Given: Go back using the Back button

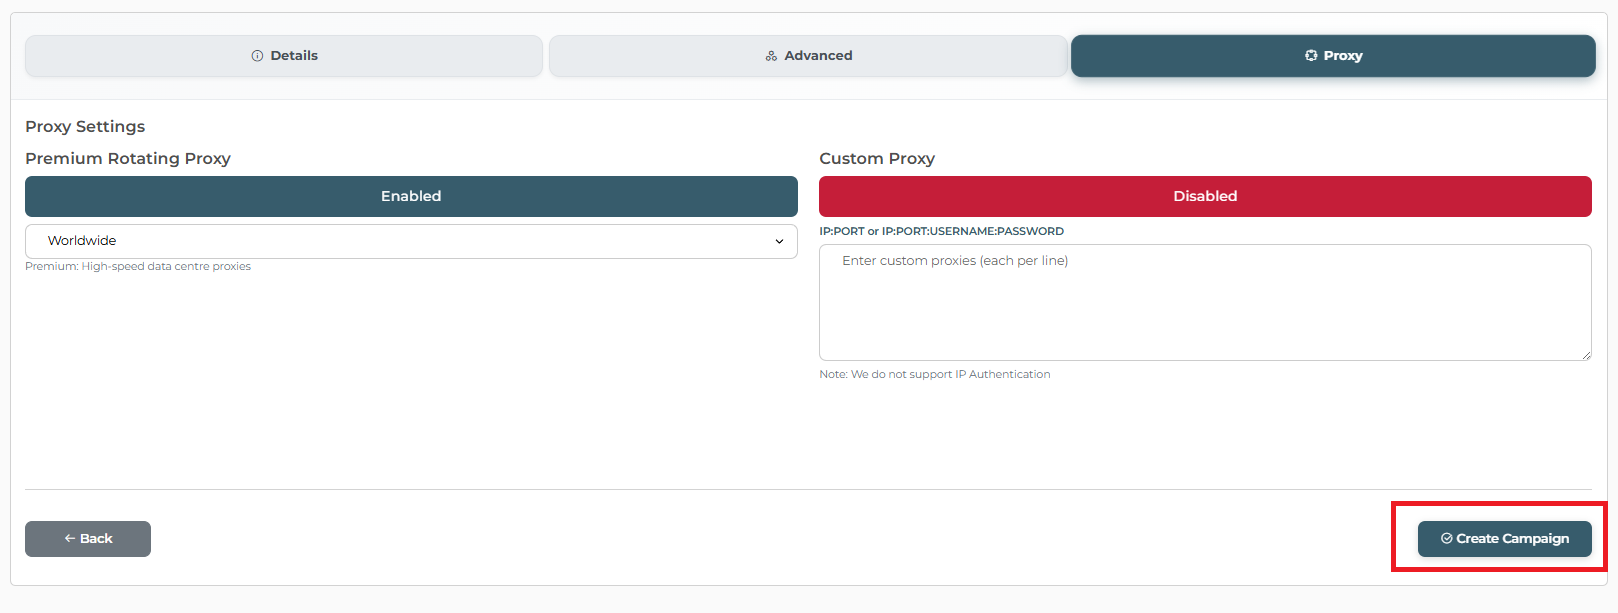Looking at the screenshot, I should pos(88,539).
